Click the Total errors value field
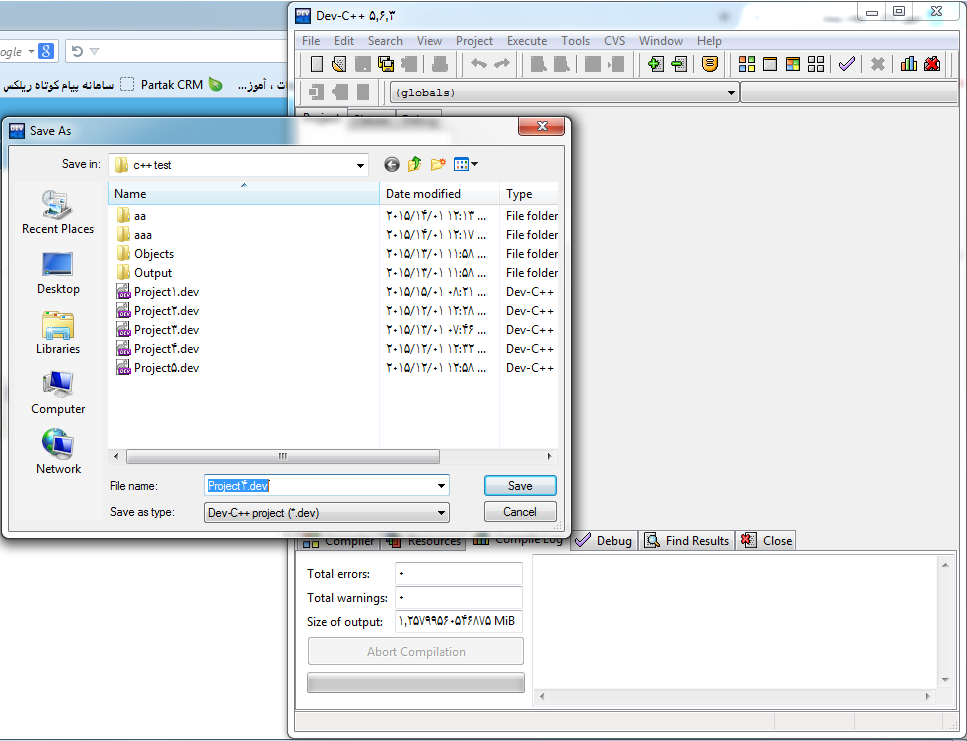 (x=458, y=573)
